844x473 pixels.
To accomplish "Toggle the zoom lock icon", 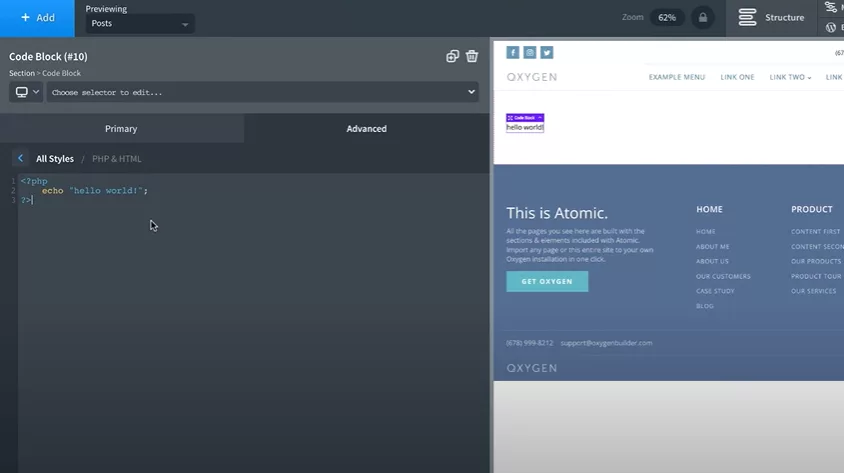I will pyautogui.click(x=702, y=18).
